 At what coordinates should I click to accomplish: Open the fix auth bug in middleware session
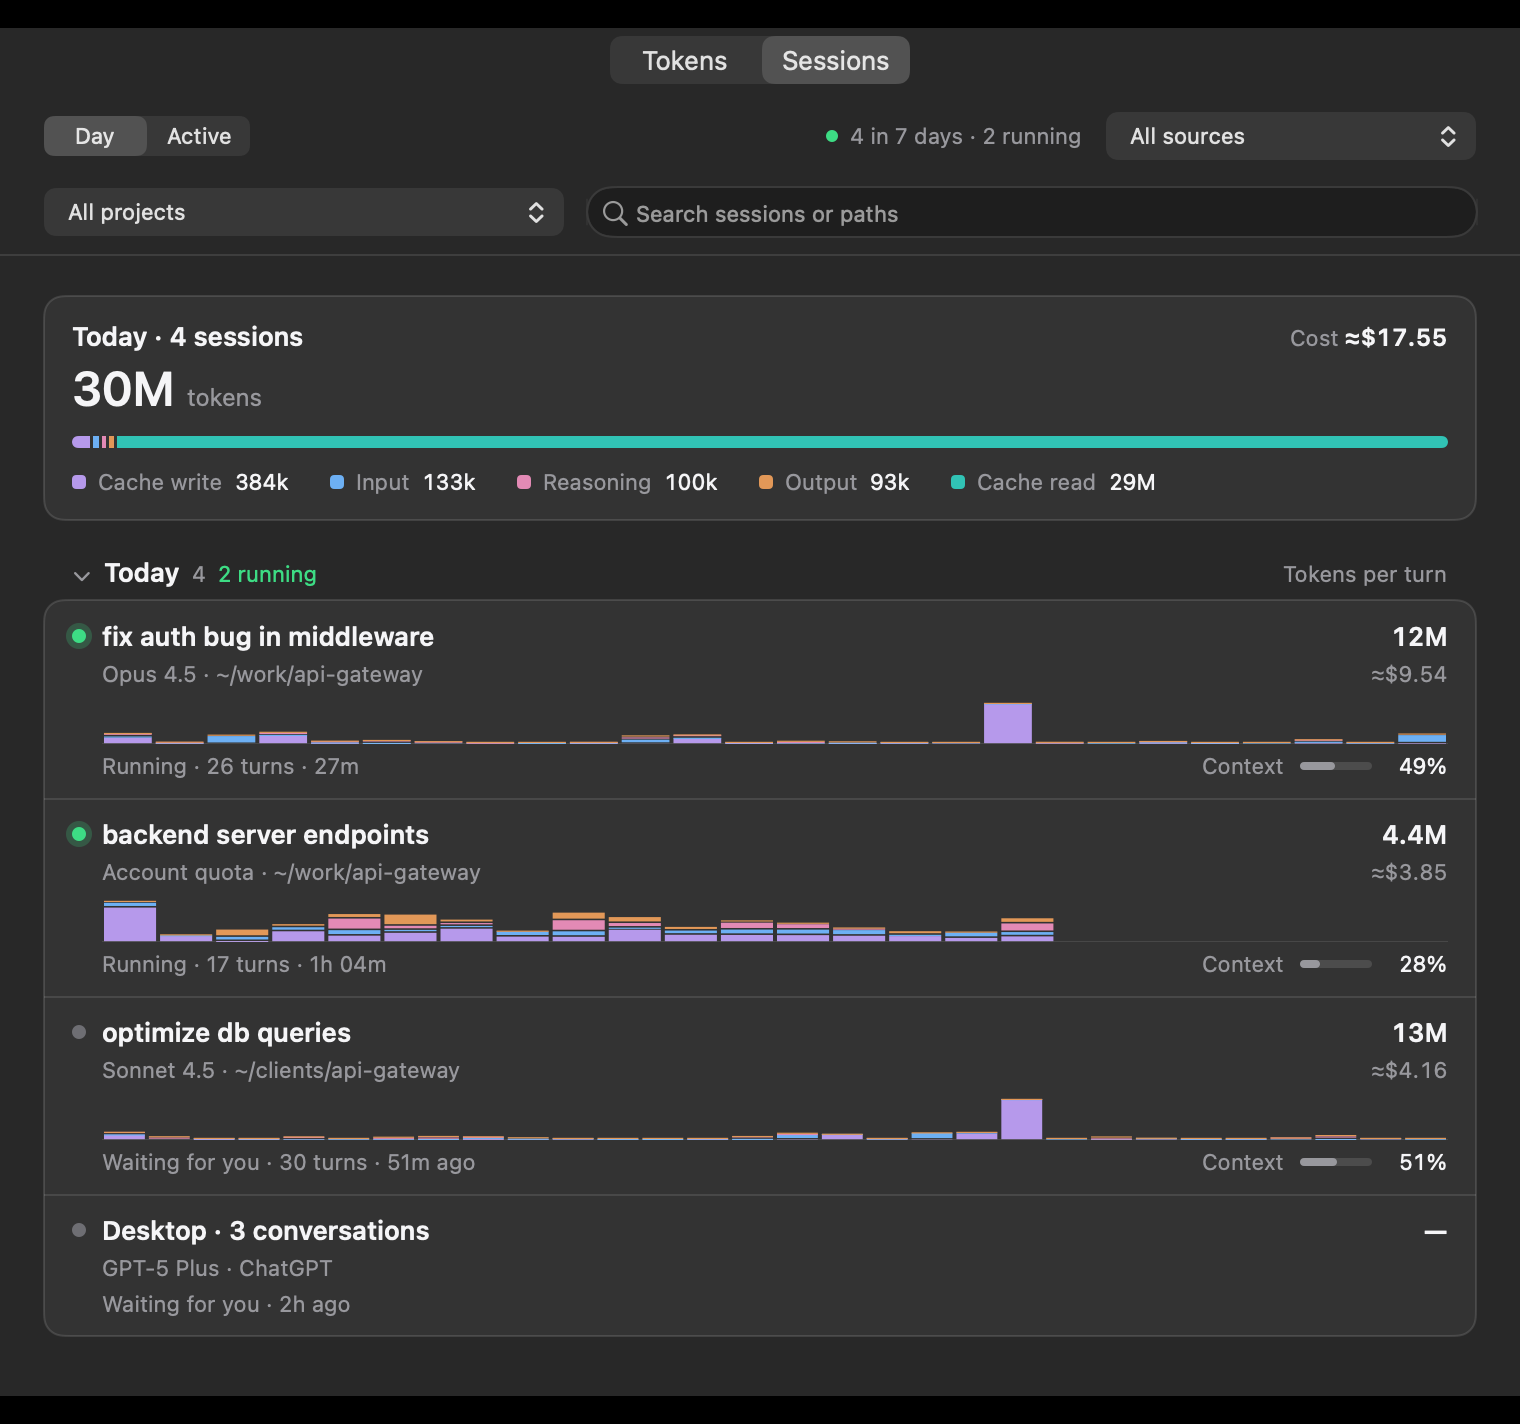click(x=760, y=700)
